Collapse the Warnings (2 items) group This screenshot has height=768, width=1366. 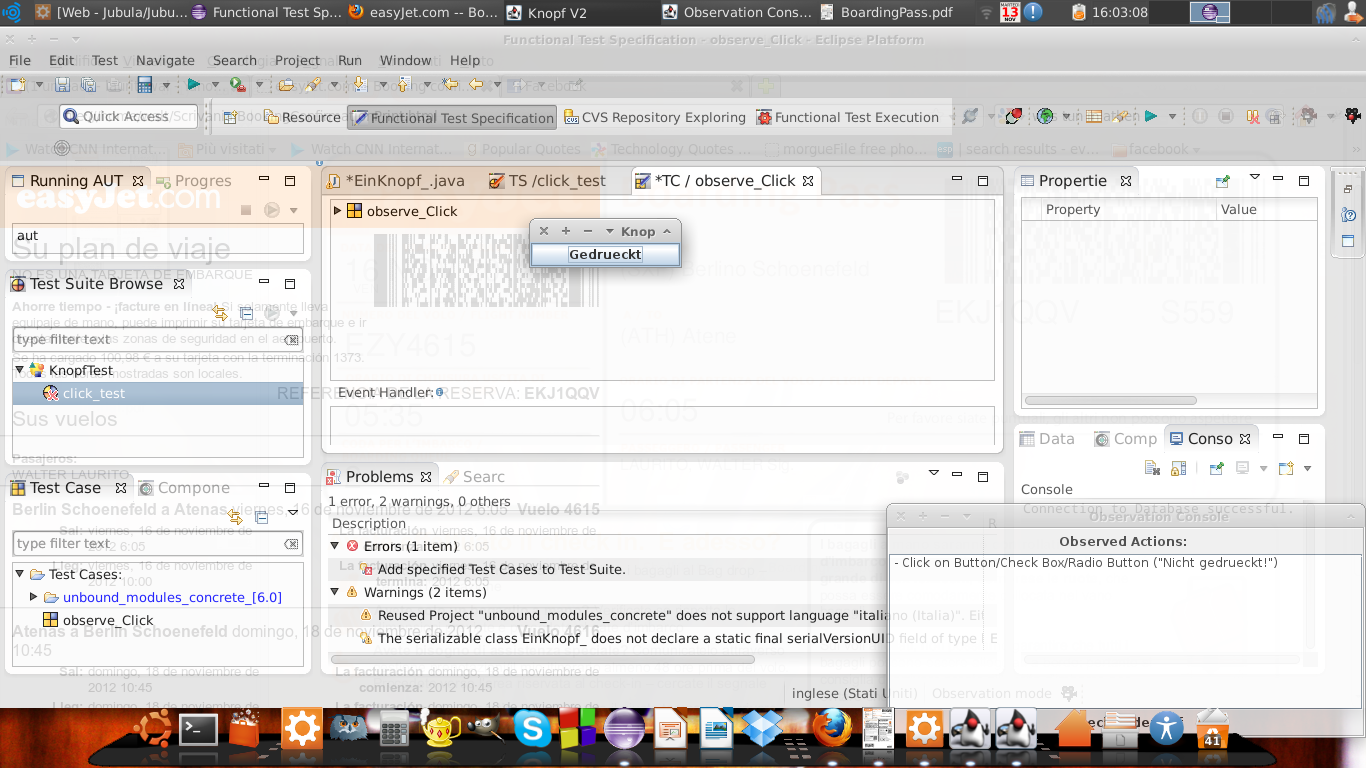tap(335, 592)
